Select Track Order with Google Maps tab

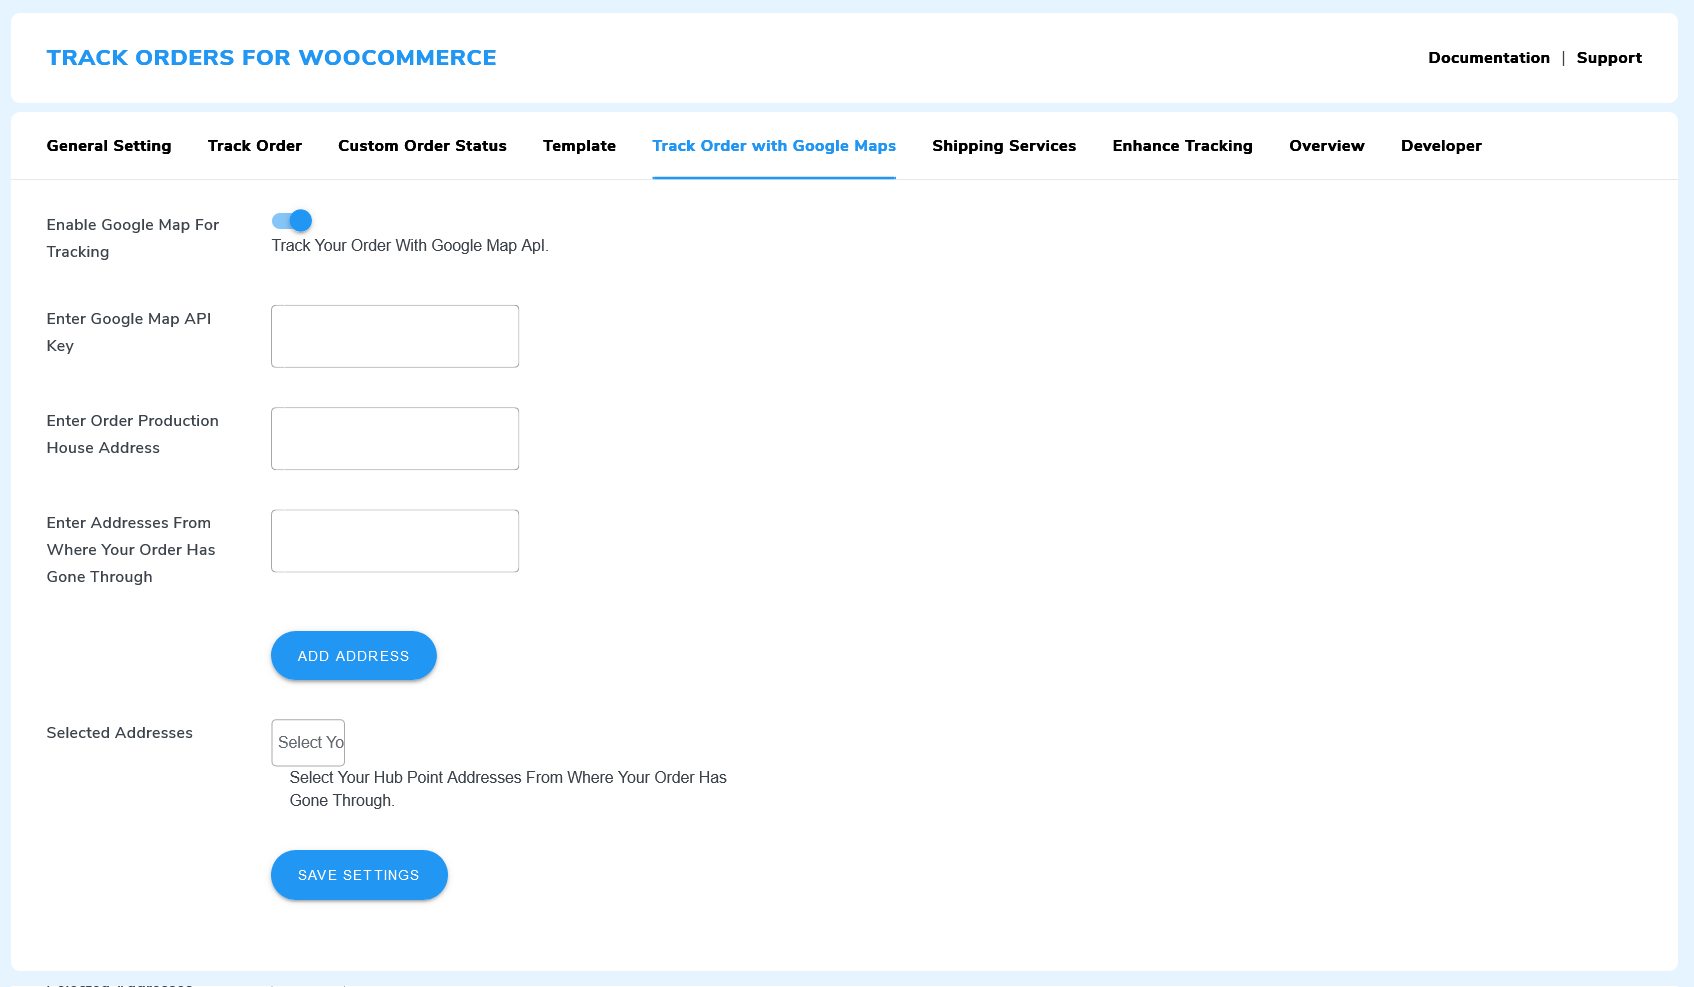click(774, 146)
